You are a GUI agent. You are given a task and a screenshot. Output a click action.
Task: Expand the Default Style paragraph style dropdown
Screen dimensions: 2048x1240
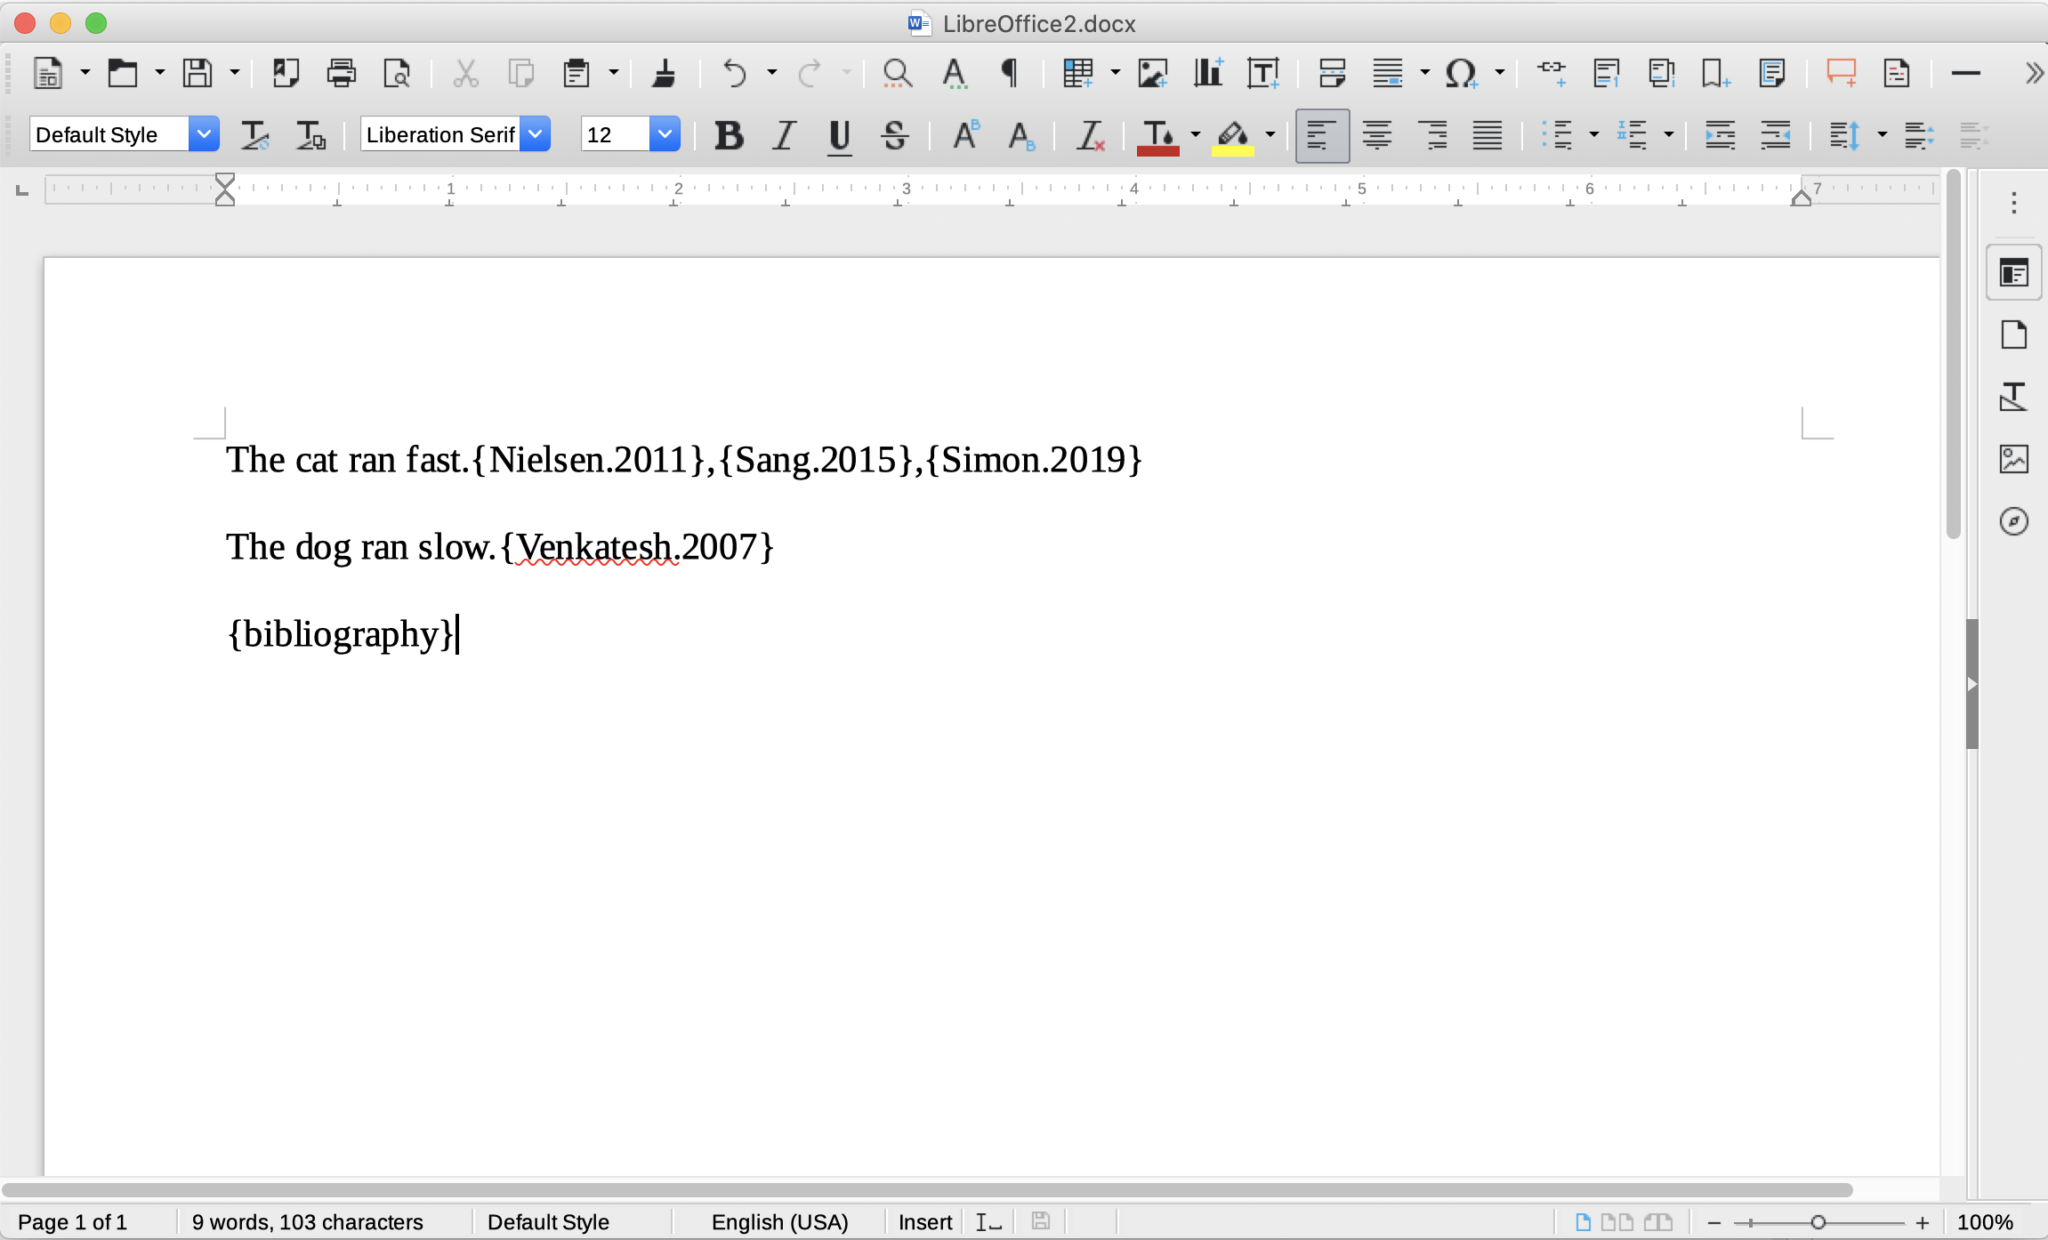pos(204,135)
